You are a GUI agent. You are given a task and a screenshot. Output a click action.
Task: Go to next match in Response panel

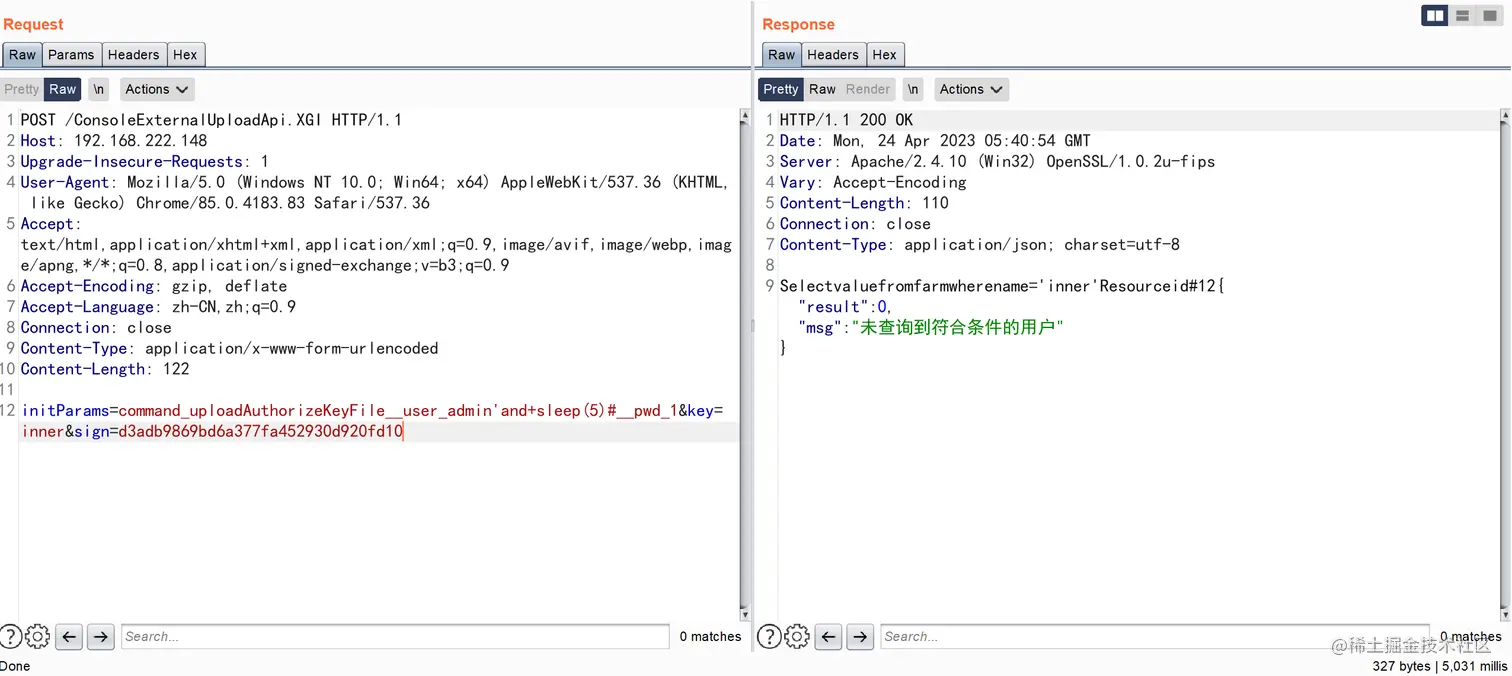(x=860, y=636)
